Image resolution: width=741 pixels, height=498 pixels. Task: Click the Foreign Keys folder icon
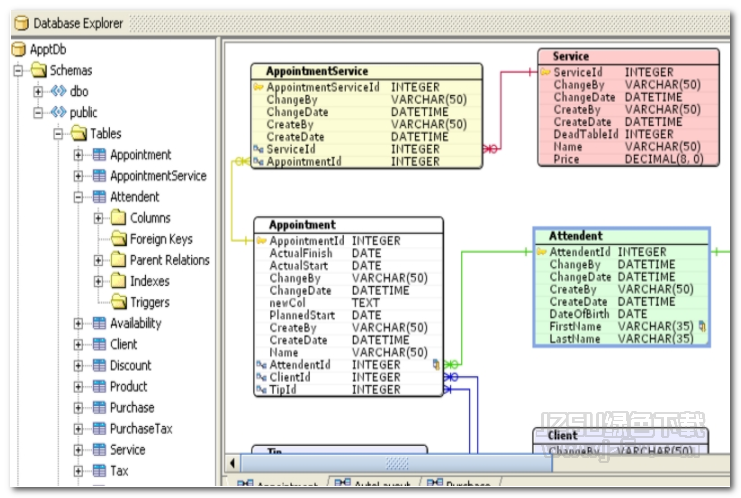point(119,239)
